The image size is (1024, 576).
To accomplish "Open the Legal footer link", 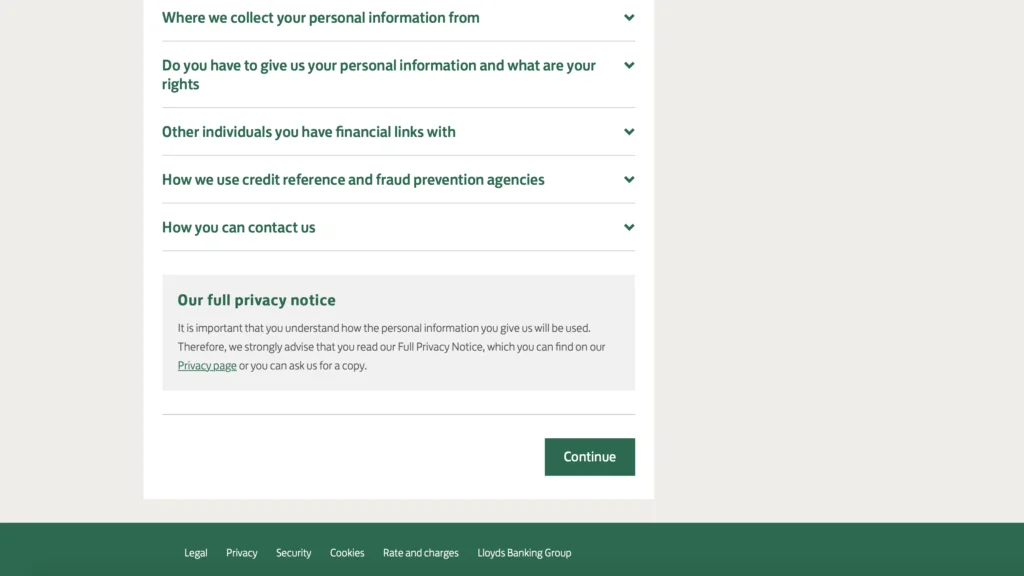I will pos(195,552).
